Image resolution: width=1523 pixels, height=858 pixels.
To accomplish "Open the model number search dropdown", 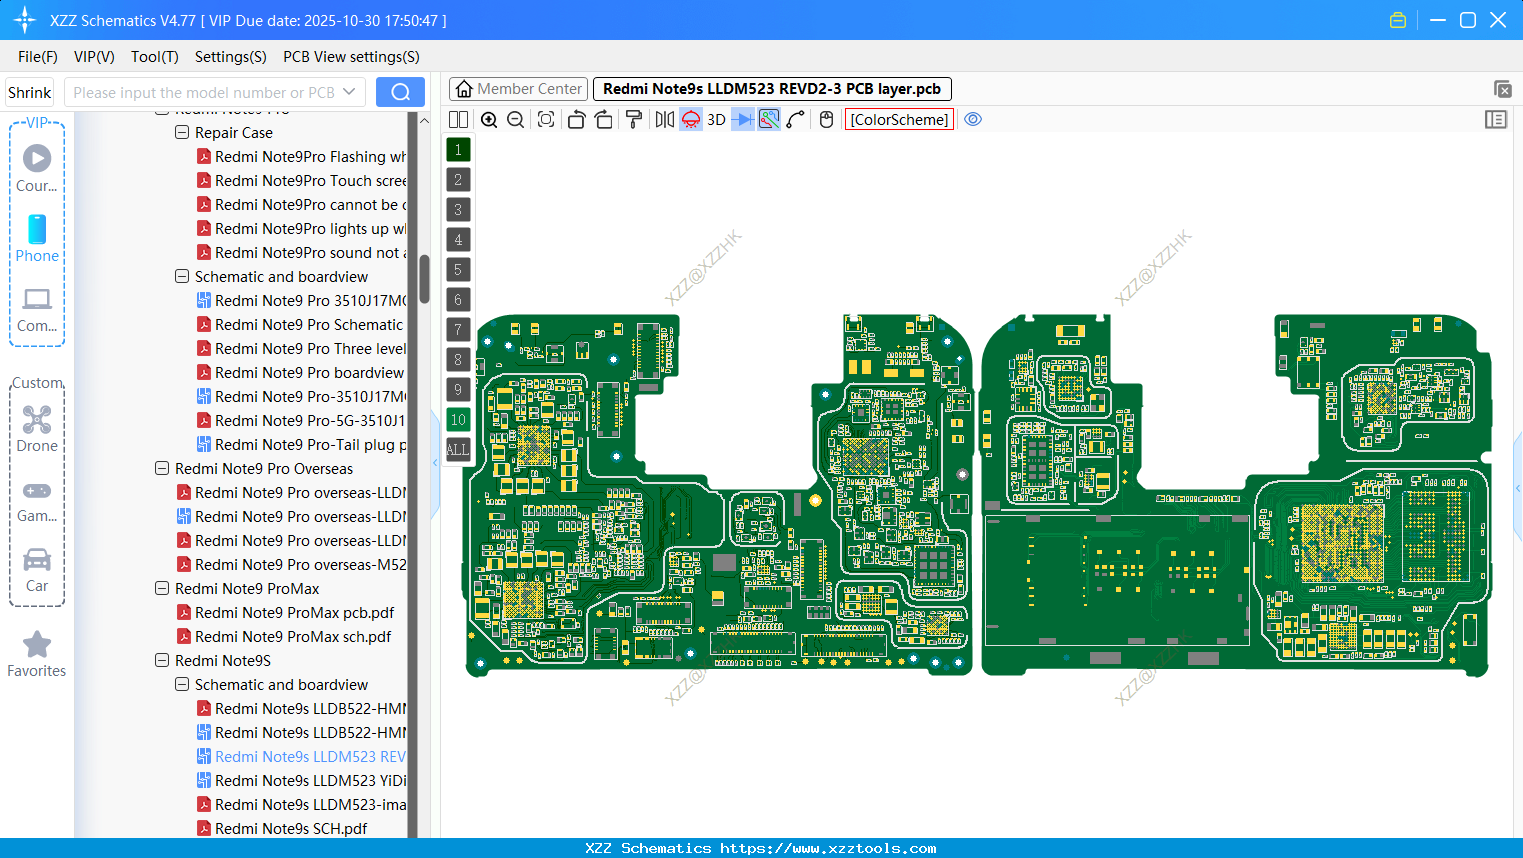I will pos(351,90).
